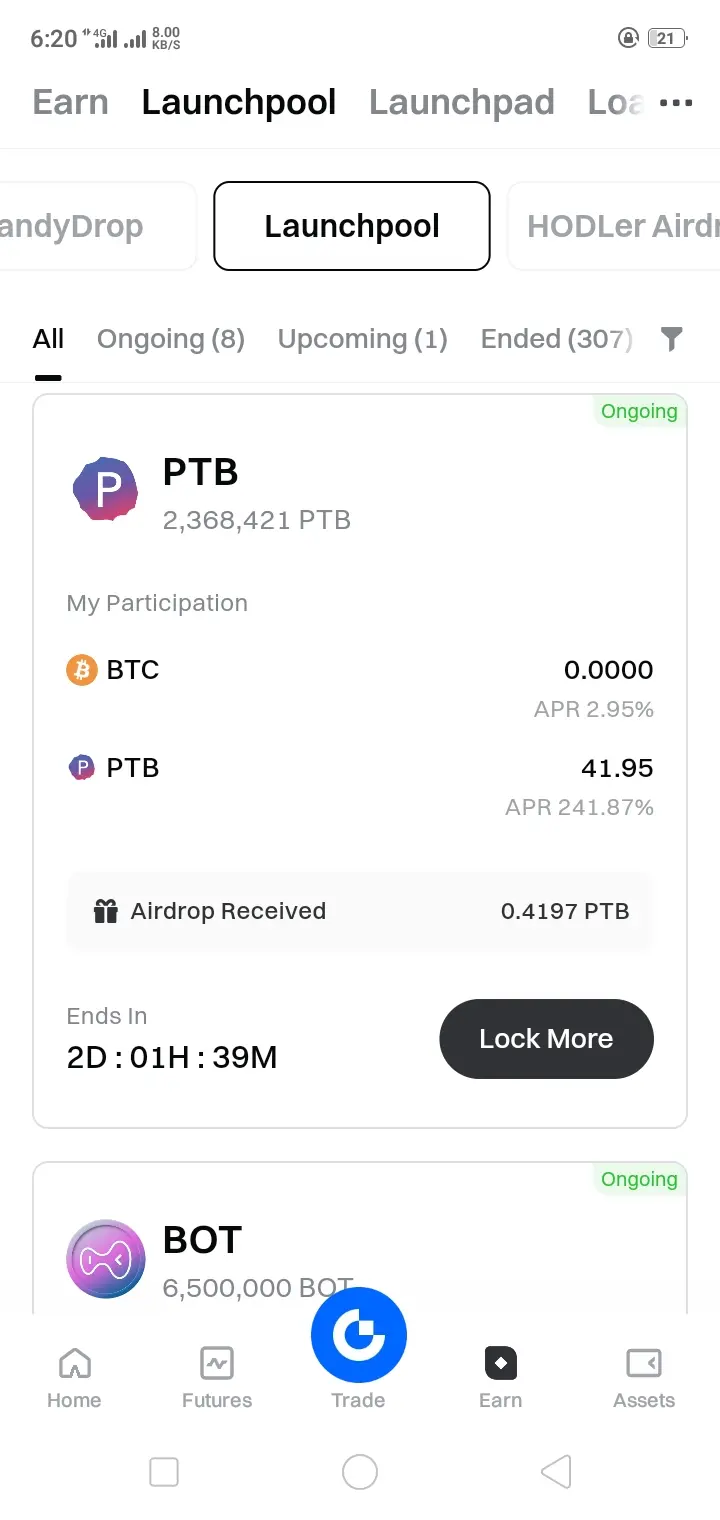Screen dimensions: 720x1520
Task: Tap the PTB token logo
Action: [105, 489]
